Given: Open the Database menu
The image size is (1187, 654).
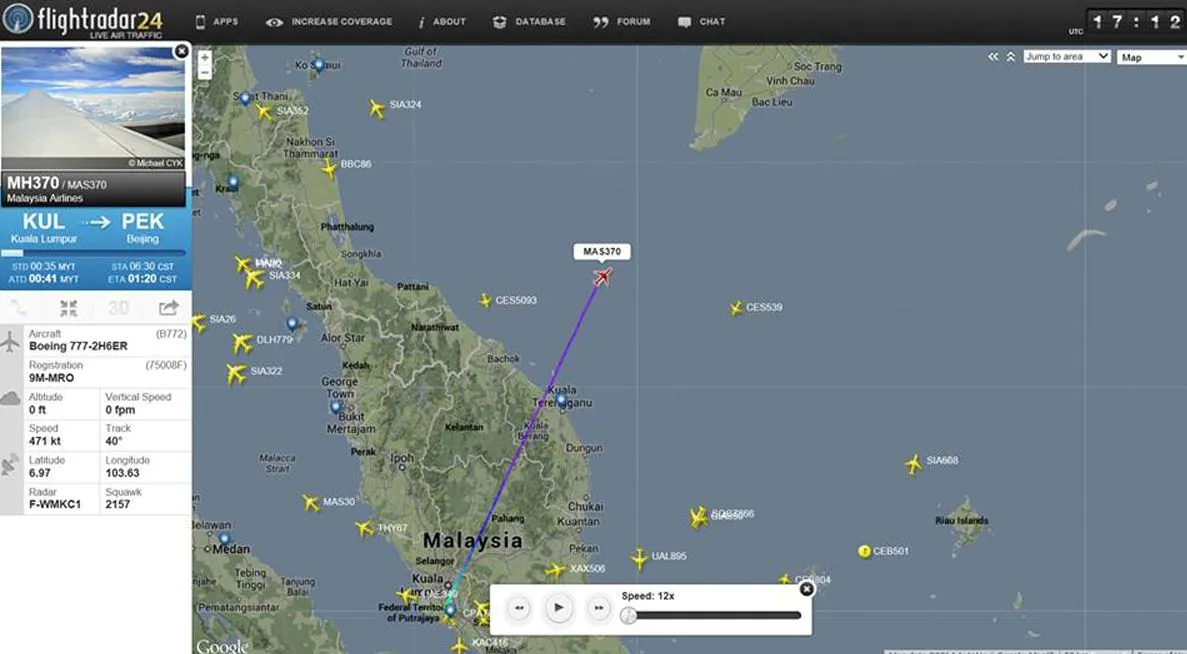Looking at the screenshot, I should tap(530, 22).
